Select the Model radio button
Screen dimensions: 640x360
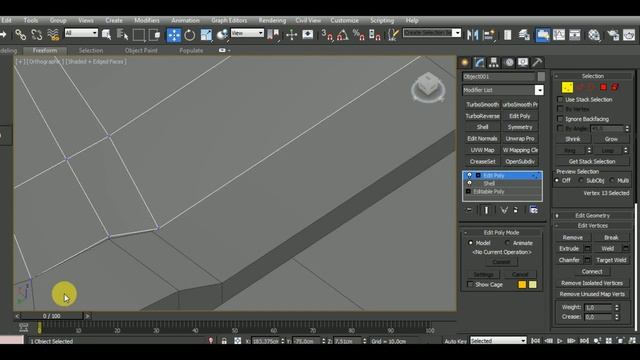point(470,242)
